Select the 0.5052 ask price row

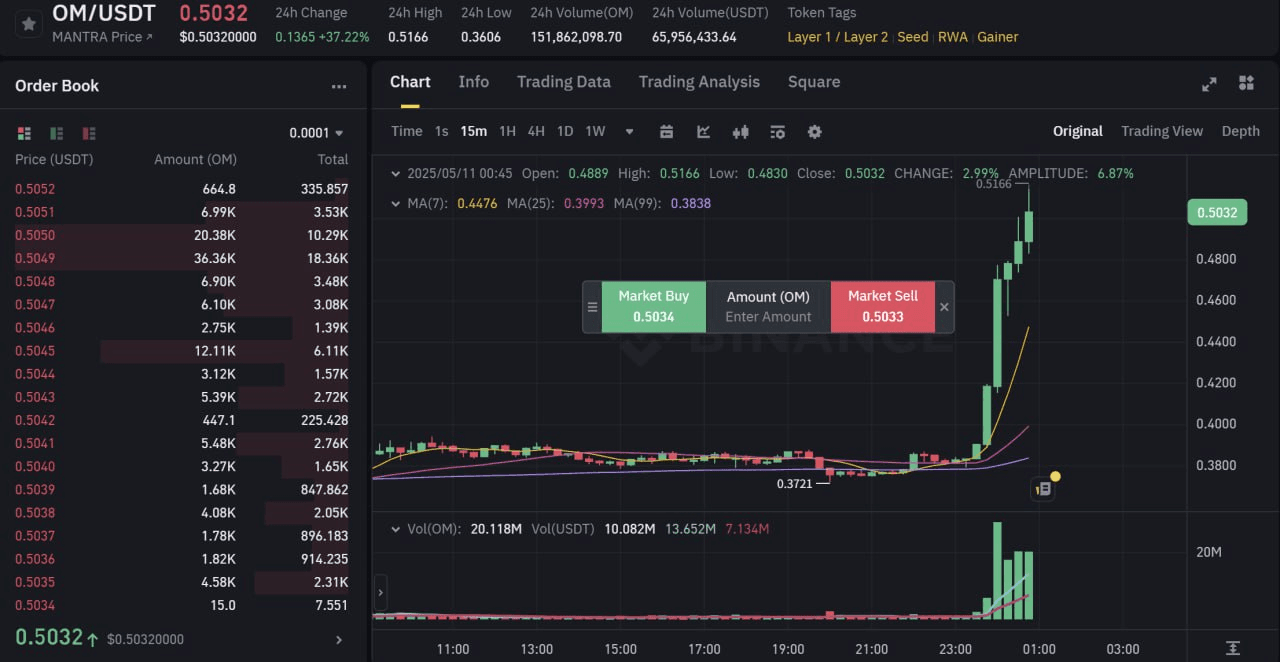point(182,189)
